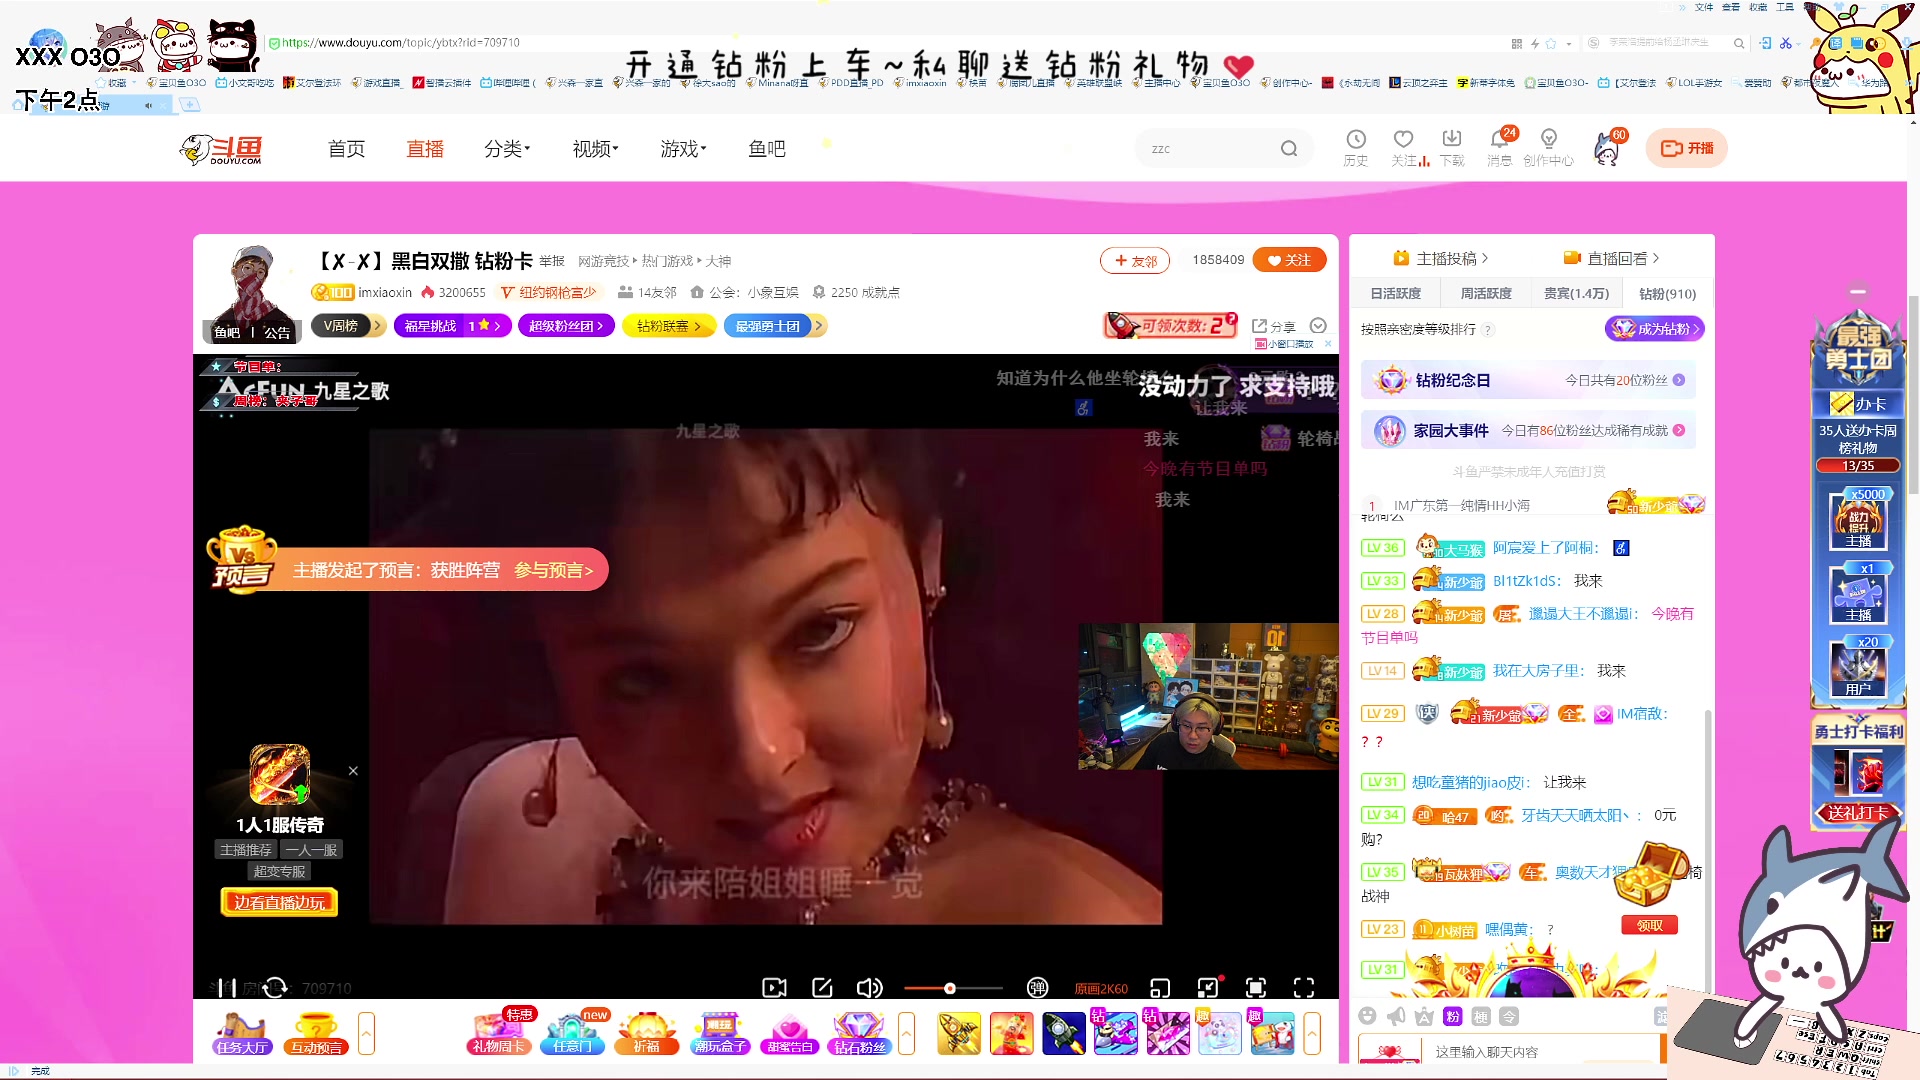Viewport: 1920px width, 1080px height.
Task: Open the emoji picker below the chat area
Action: 1367,1016
